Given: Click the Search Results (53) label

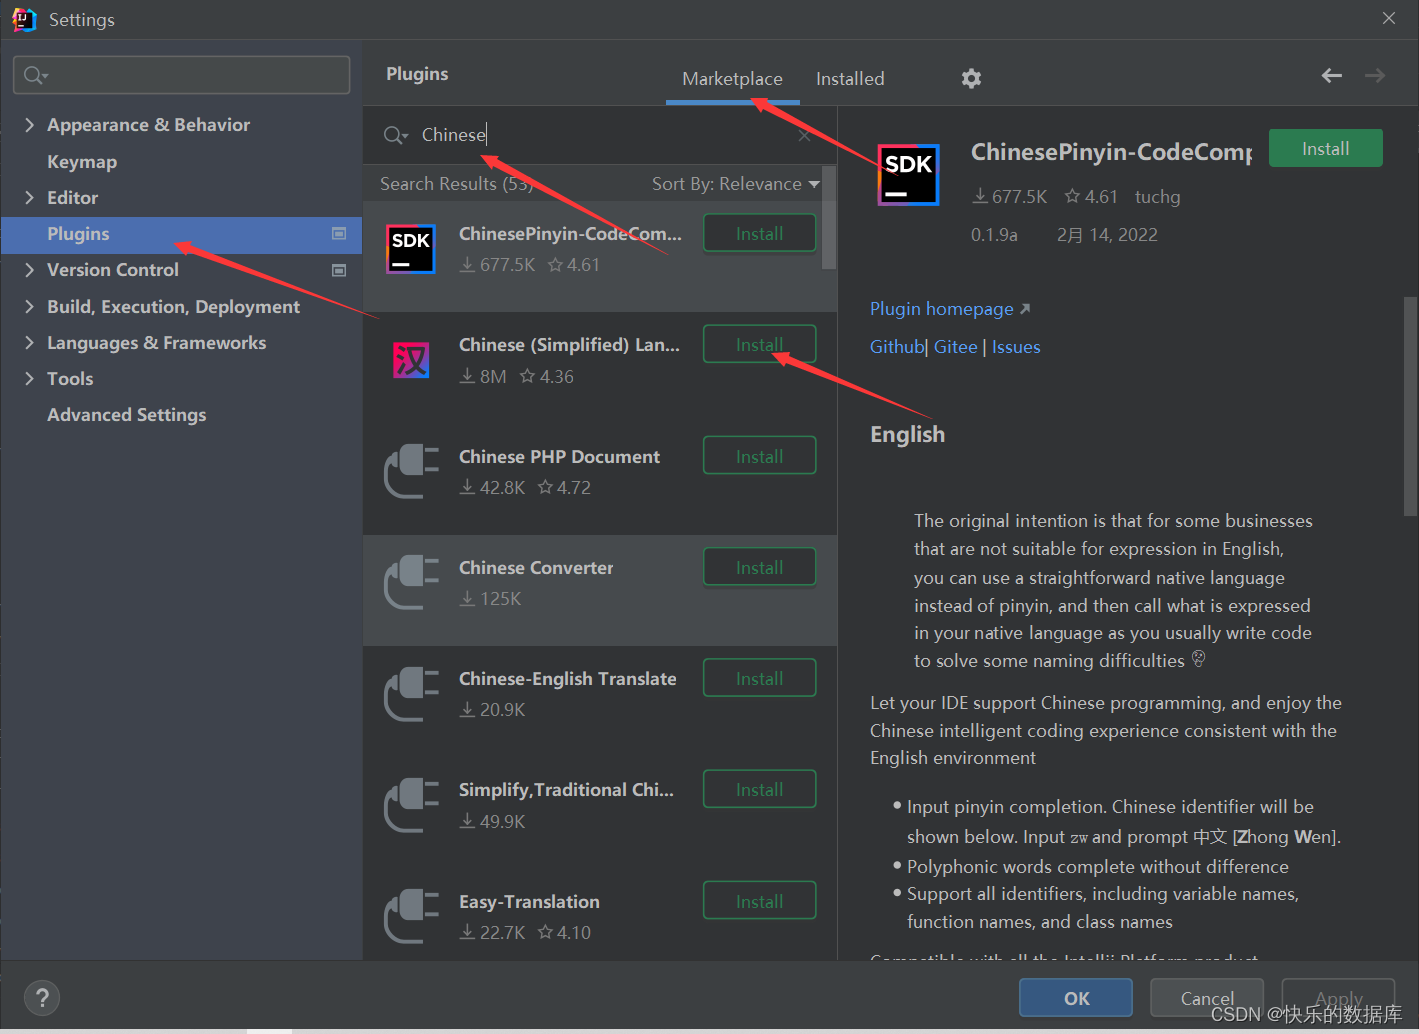Looking at the screenshot, I should click(x=456, y=184).
